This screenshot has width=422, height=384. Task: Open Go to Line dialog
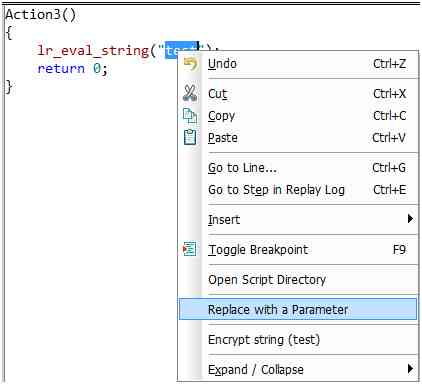pyautogui.click(x=298, y=168)
